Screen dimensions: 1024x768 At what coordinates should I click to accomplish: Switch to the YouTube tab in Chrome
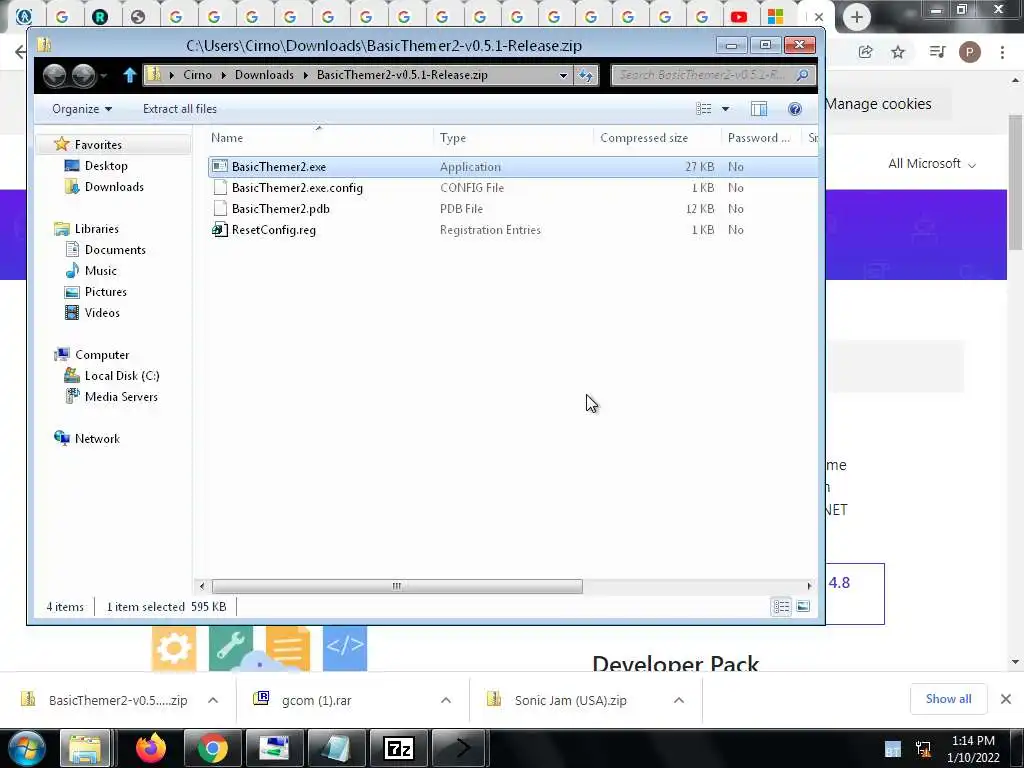(739, 17)
